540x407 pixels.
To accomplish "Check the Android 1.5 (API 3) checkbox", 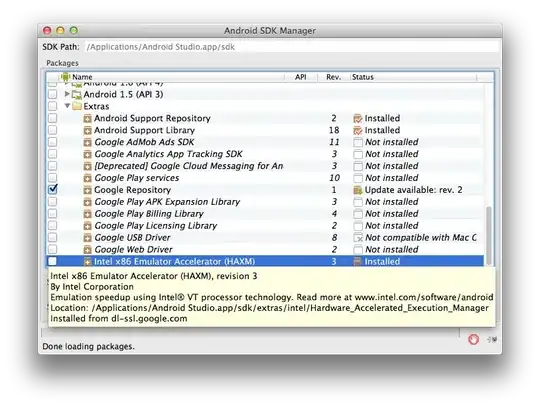I will (x=53, y=94).
